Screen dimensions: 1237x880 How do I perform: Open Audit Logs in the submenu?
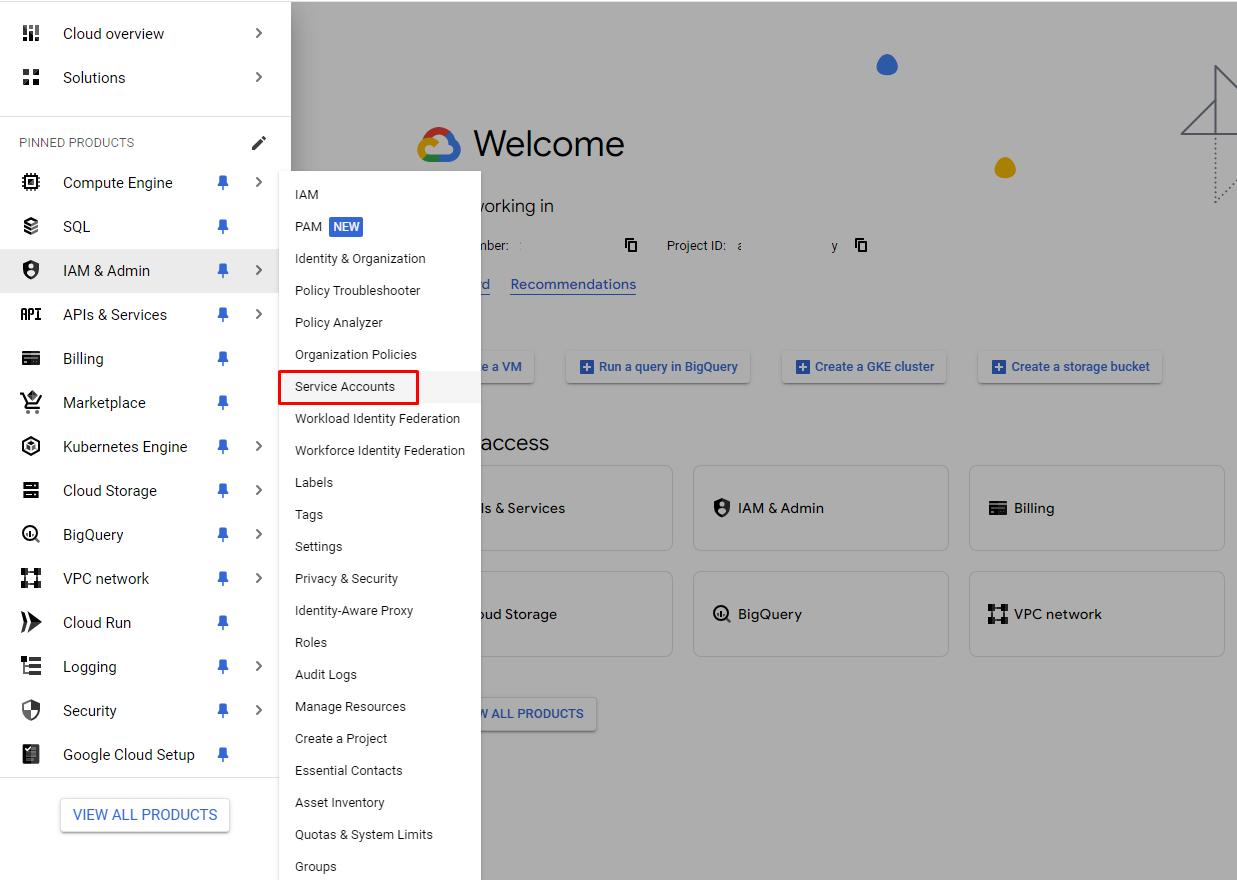pyautogui.click(x=380, y=675)
